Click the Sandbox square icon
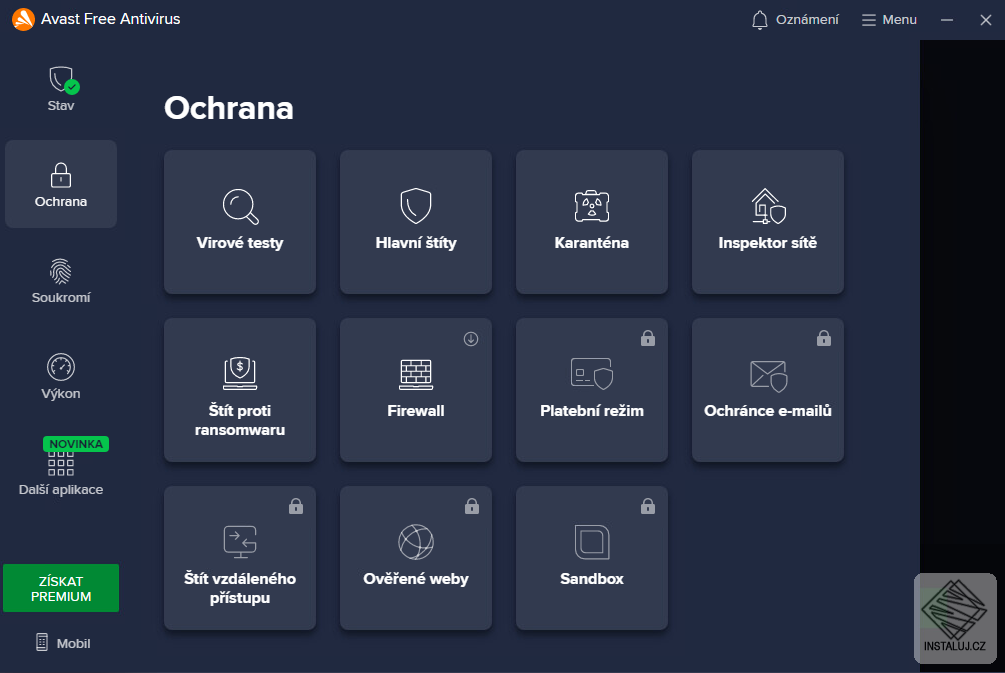The height and width of the screenshot is (673, 1005). tap(592, 542)
